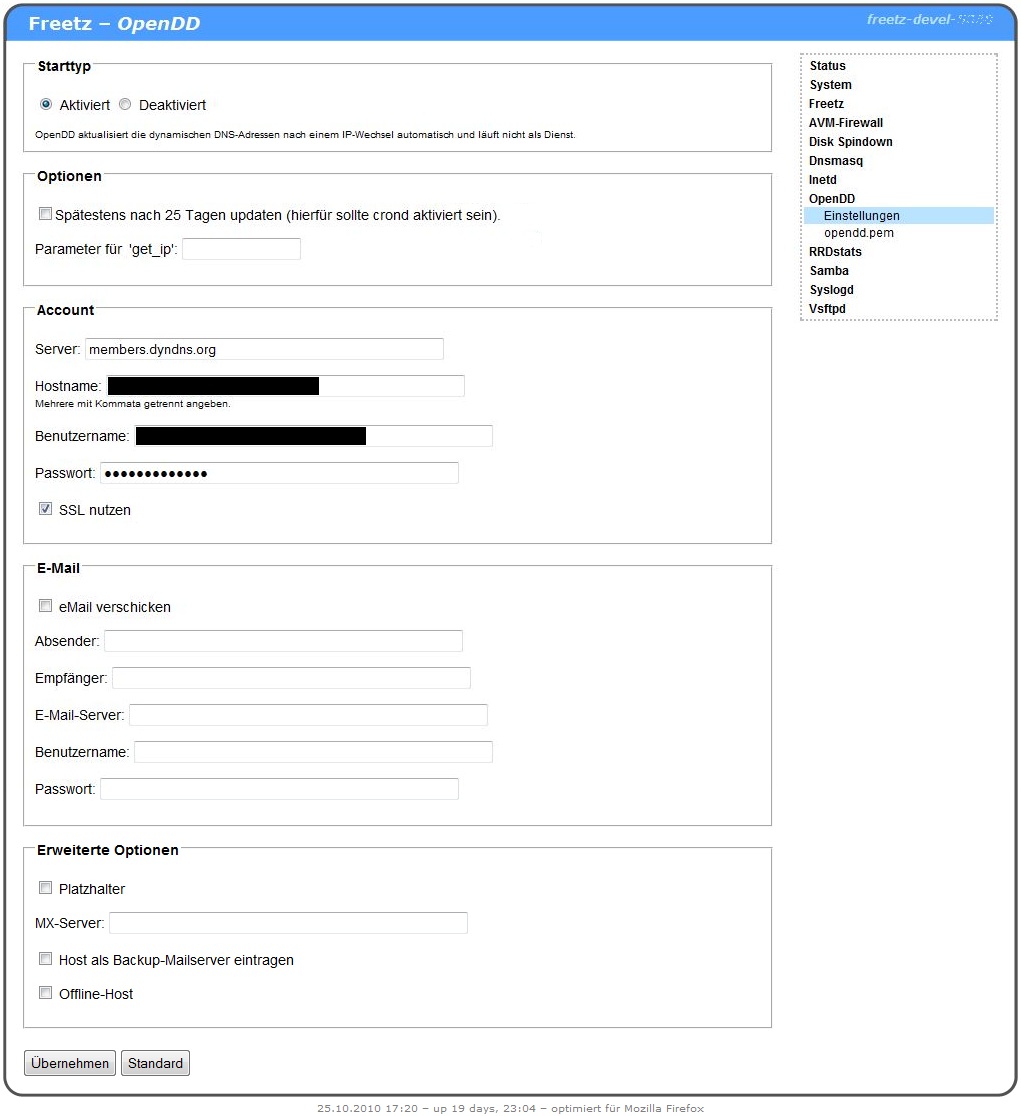Click the Server input field
This screenshot has height=1116, width=1021.
coord(264,349)
